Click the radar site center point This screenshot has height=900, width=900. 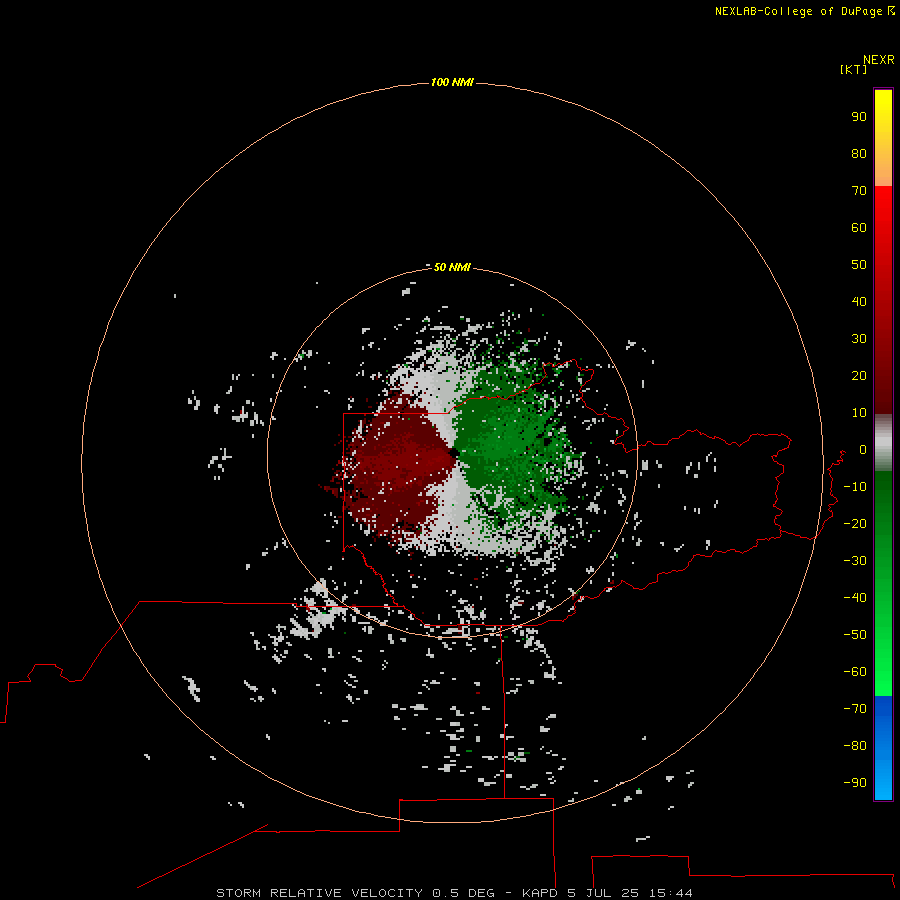pos(455,453)
